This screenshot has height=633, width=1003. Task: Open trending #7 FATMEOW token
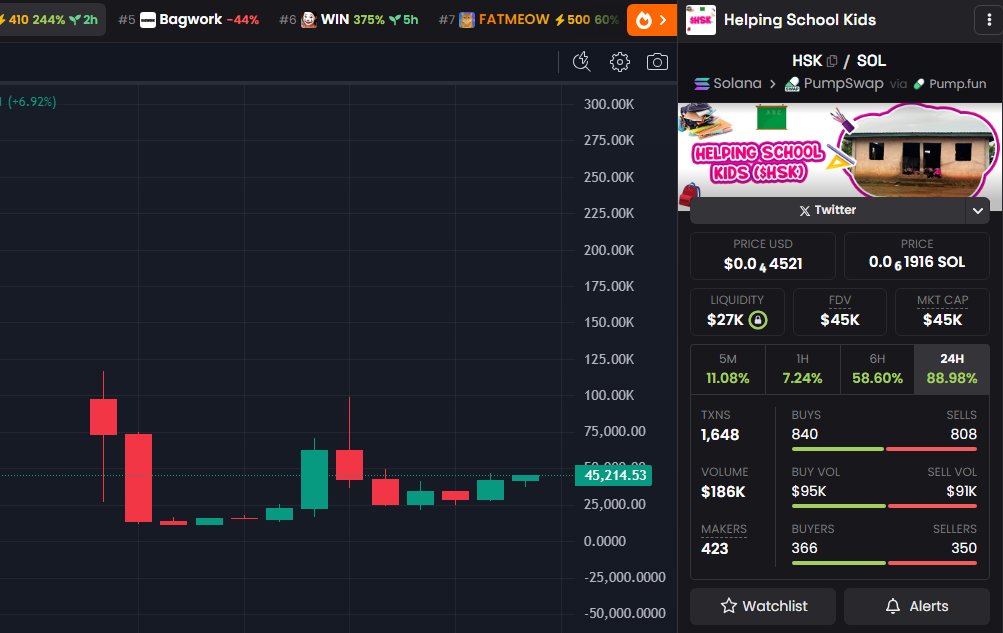click(x=528, y=20)
